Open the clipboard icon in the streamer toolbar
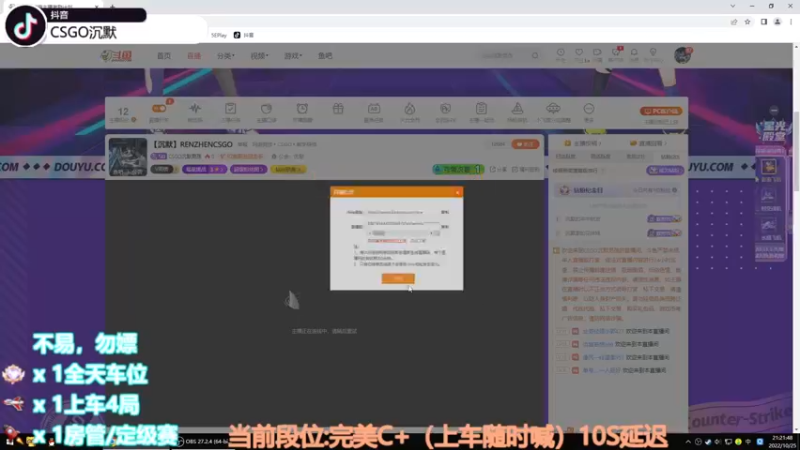 pos(481,108)
